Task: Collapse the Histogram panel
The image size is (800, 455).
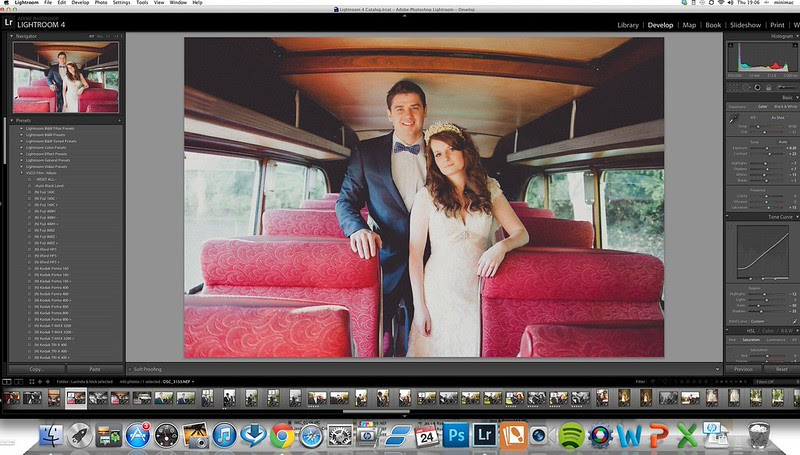Action: coord(797,36)
